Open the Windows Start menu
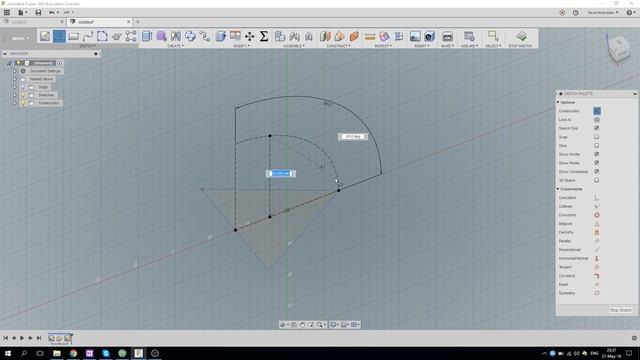The image size is (640, 360). point(7,353)
